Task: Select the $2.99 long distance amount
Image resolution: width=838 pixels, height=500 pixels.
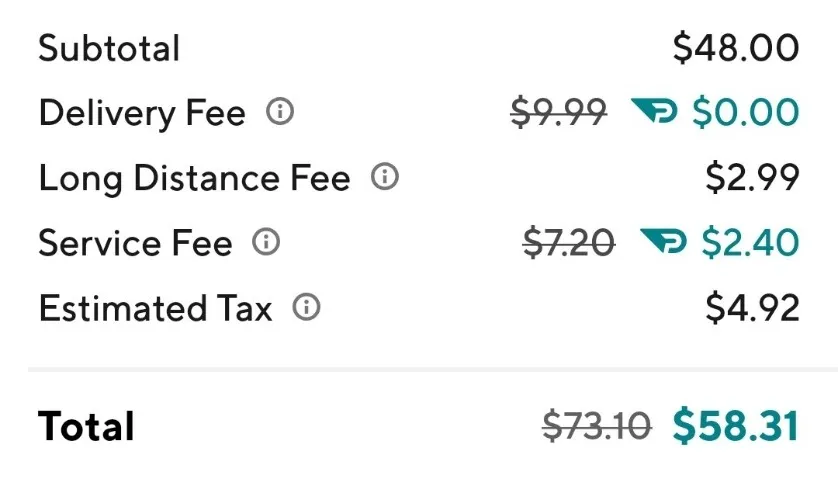Action: click(752, 178)
